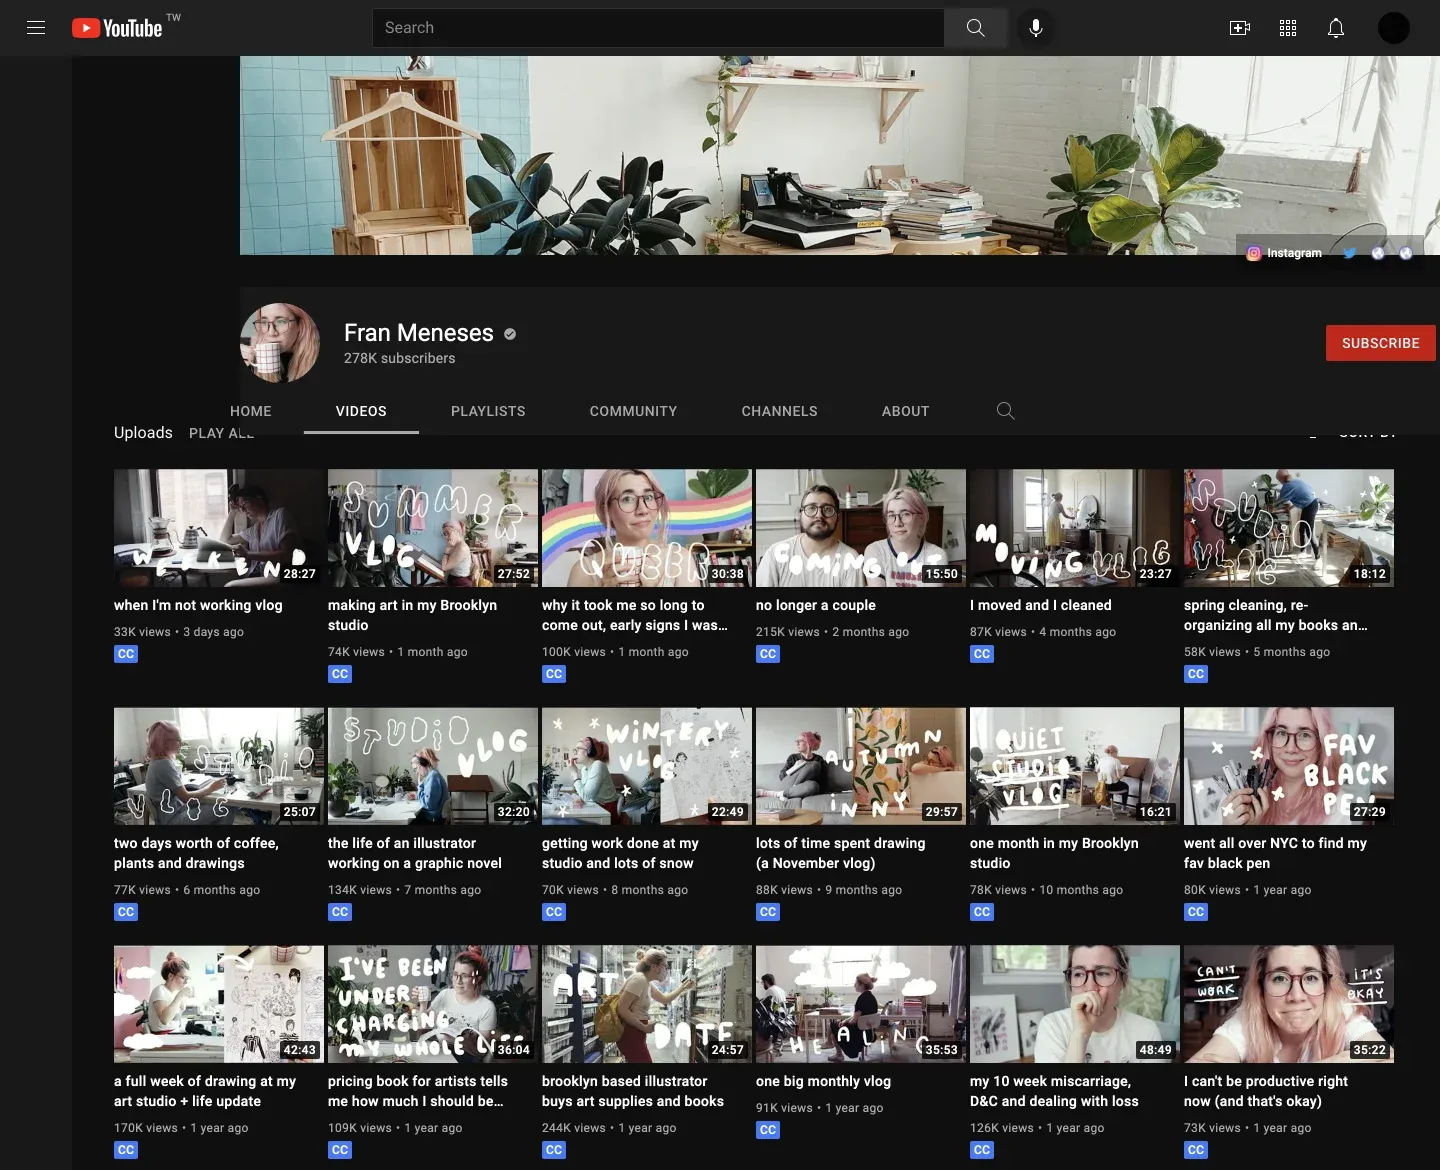
Task: Open the About tab
Action: pyautogui.click(x=905, y=411)
